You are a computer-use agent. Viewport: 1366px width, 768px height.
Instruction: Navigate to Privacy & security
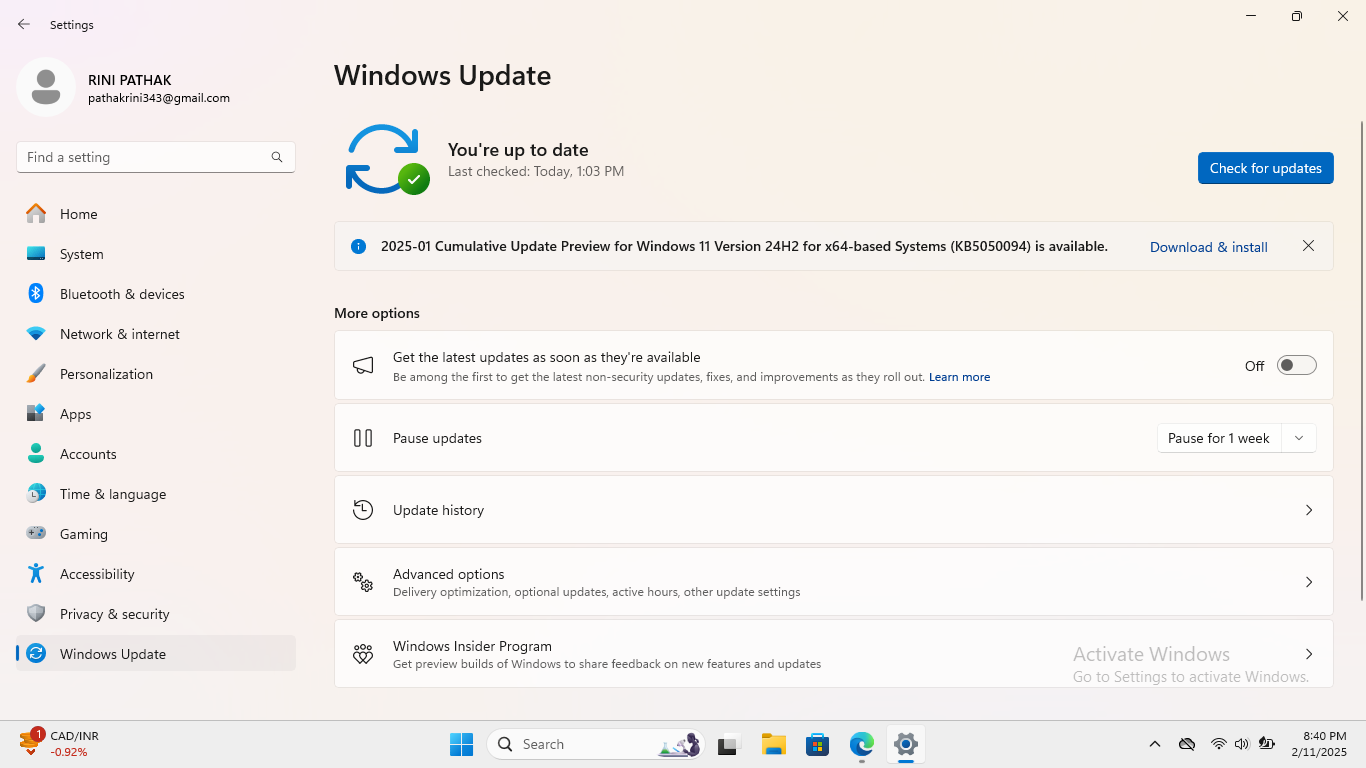pyautogui.click(x=156, y=614)
